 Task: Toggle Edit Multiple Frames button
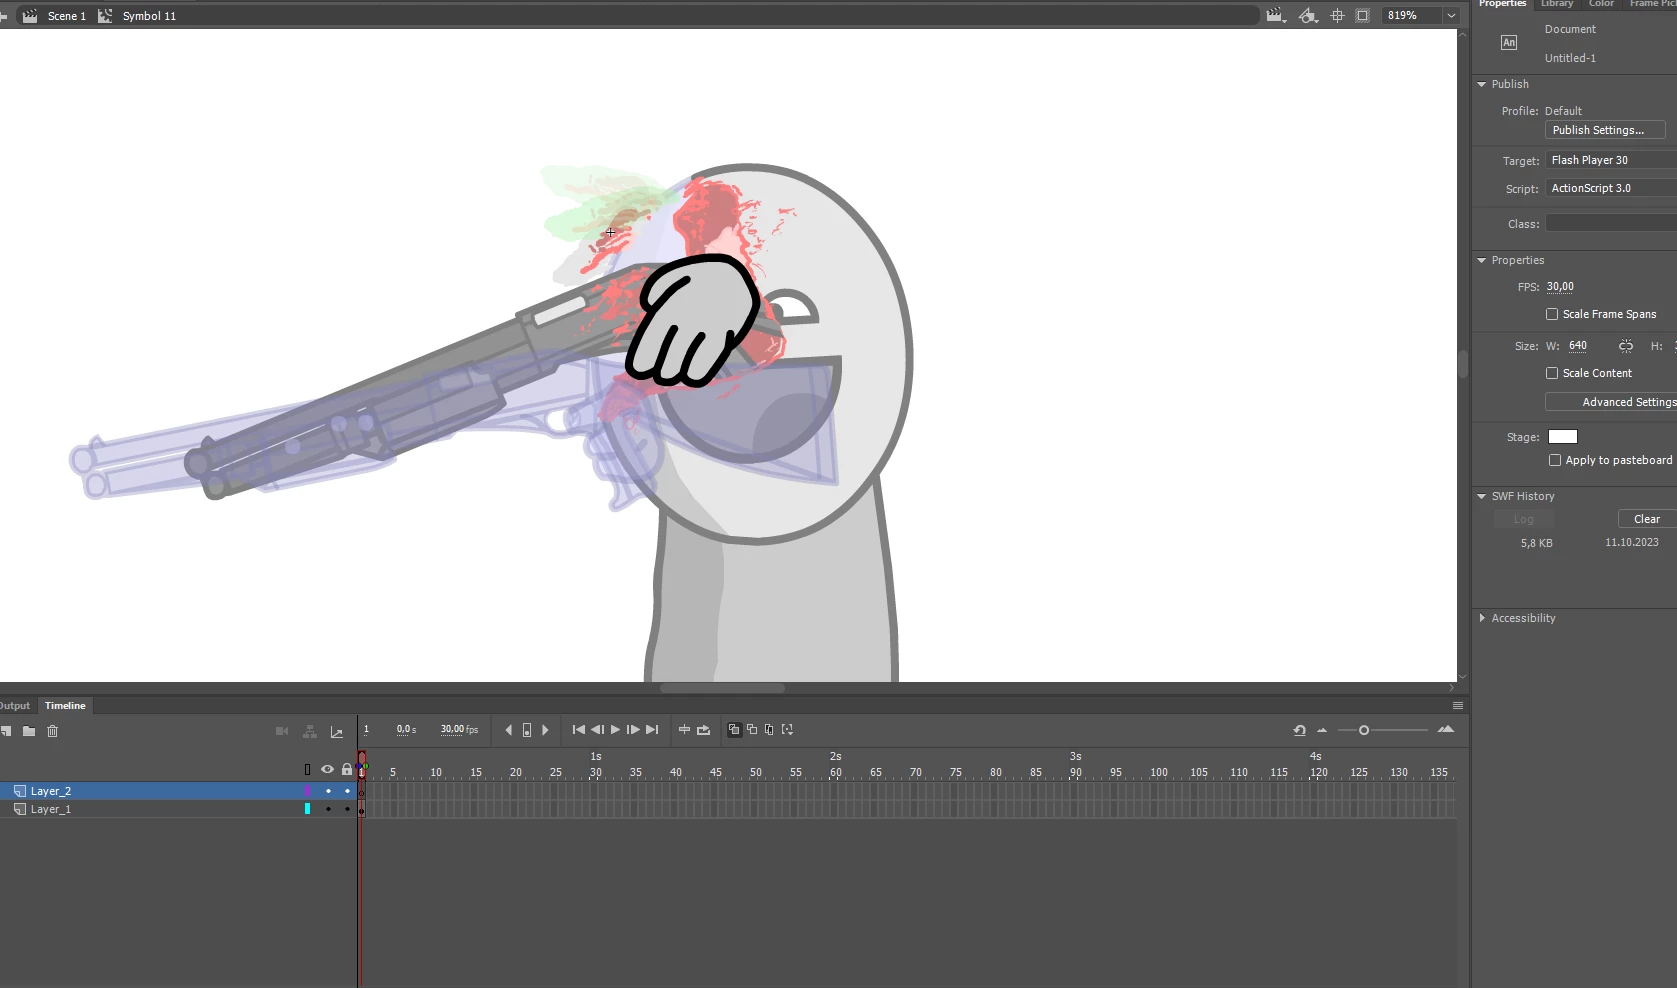(769, 730)
